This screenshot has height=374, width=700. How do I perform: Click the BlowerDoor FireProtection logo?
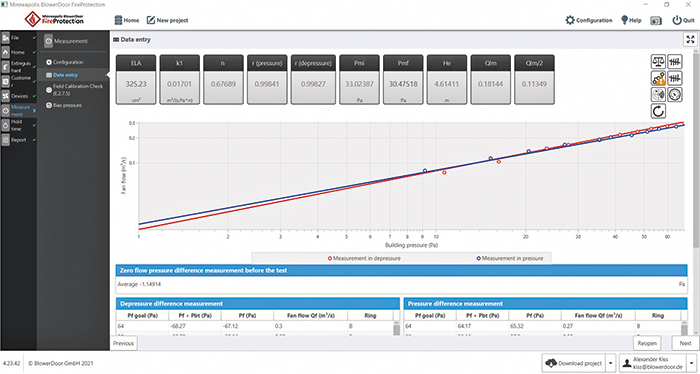point(54,19)
